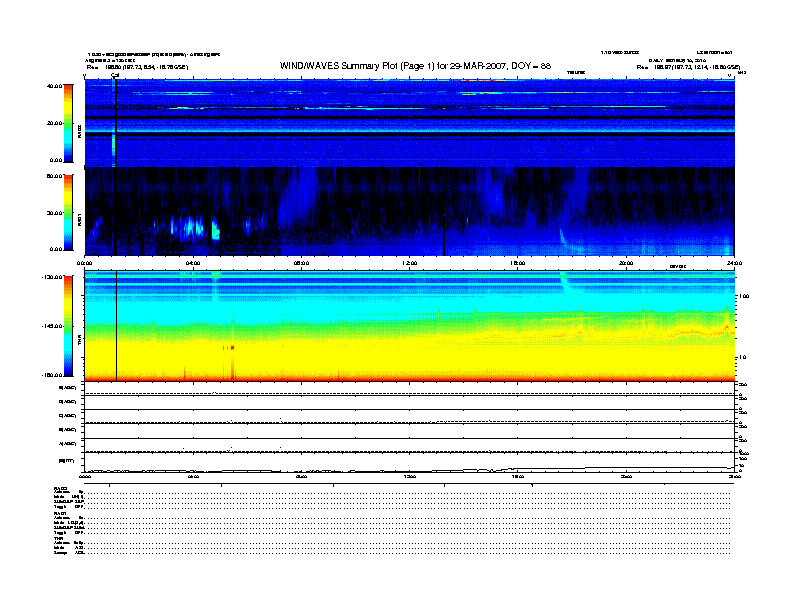This screenshot has height=612, width=792.
Task: Click the 10 tick label beside TNR panel
Action: 743,357
